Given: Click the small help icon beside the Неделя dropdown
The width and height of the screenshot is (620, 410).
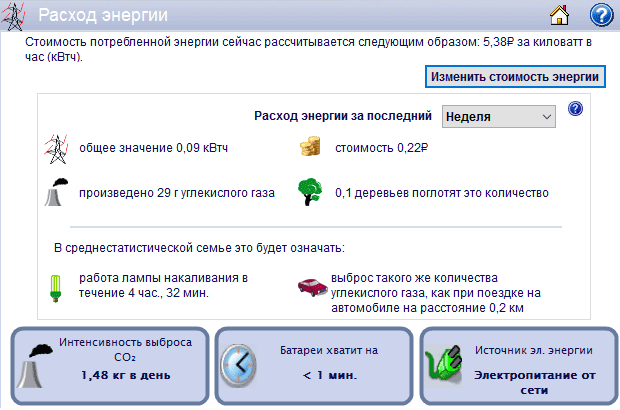Looking at the screenshot, I should (575, 108).
